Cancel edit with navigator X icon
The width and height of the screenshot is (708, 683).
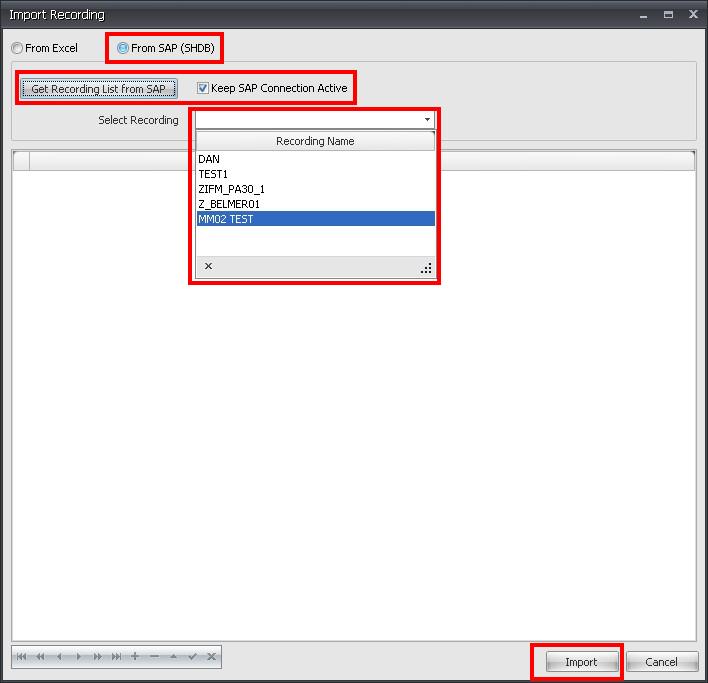[211, 657]
